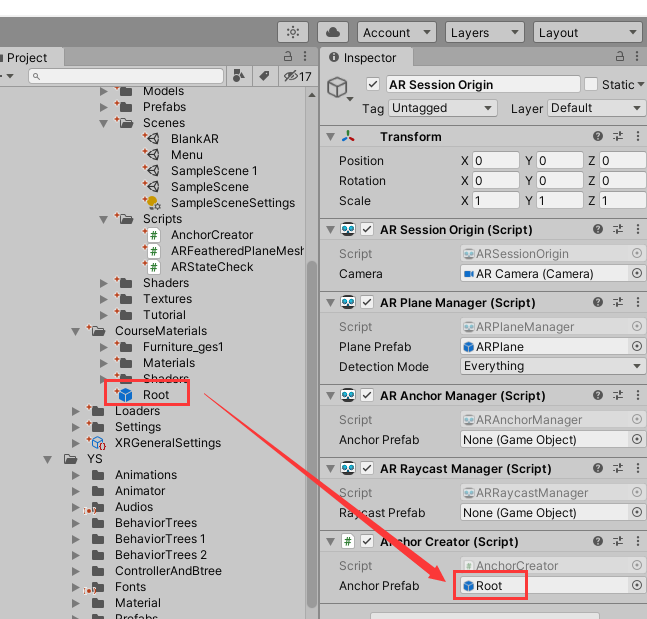Collapse the YS folder
This screenshot has width=647, height=619.
(47, 459)
